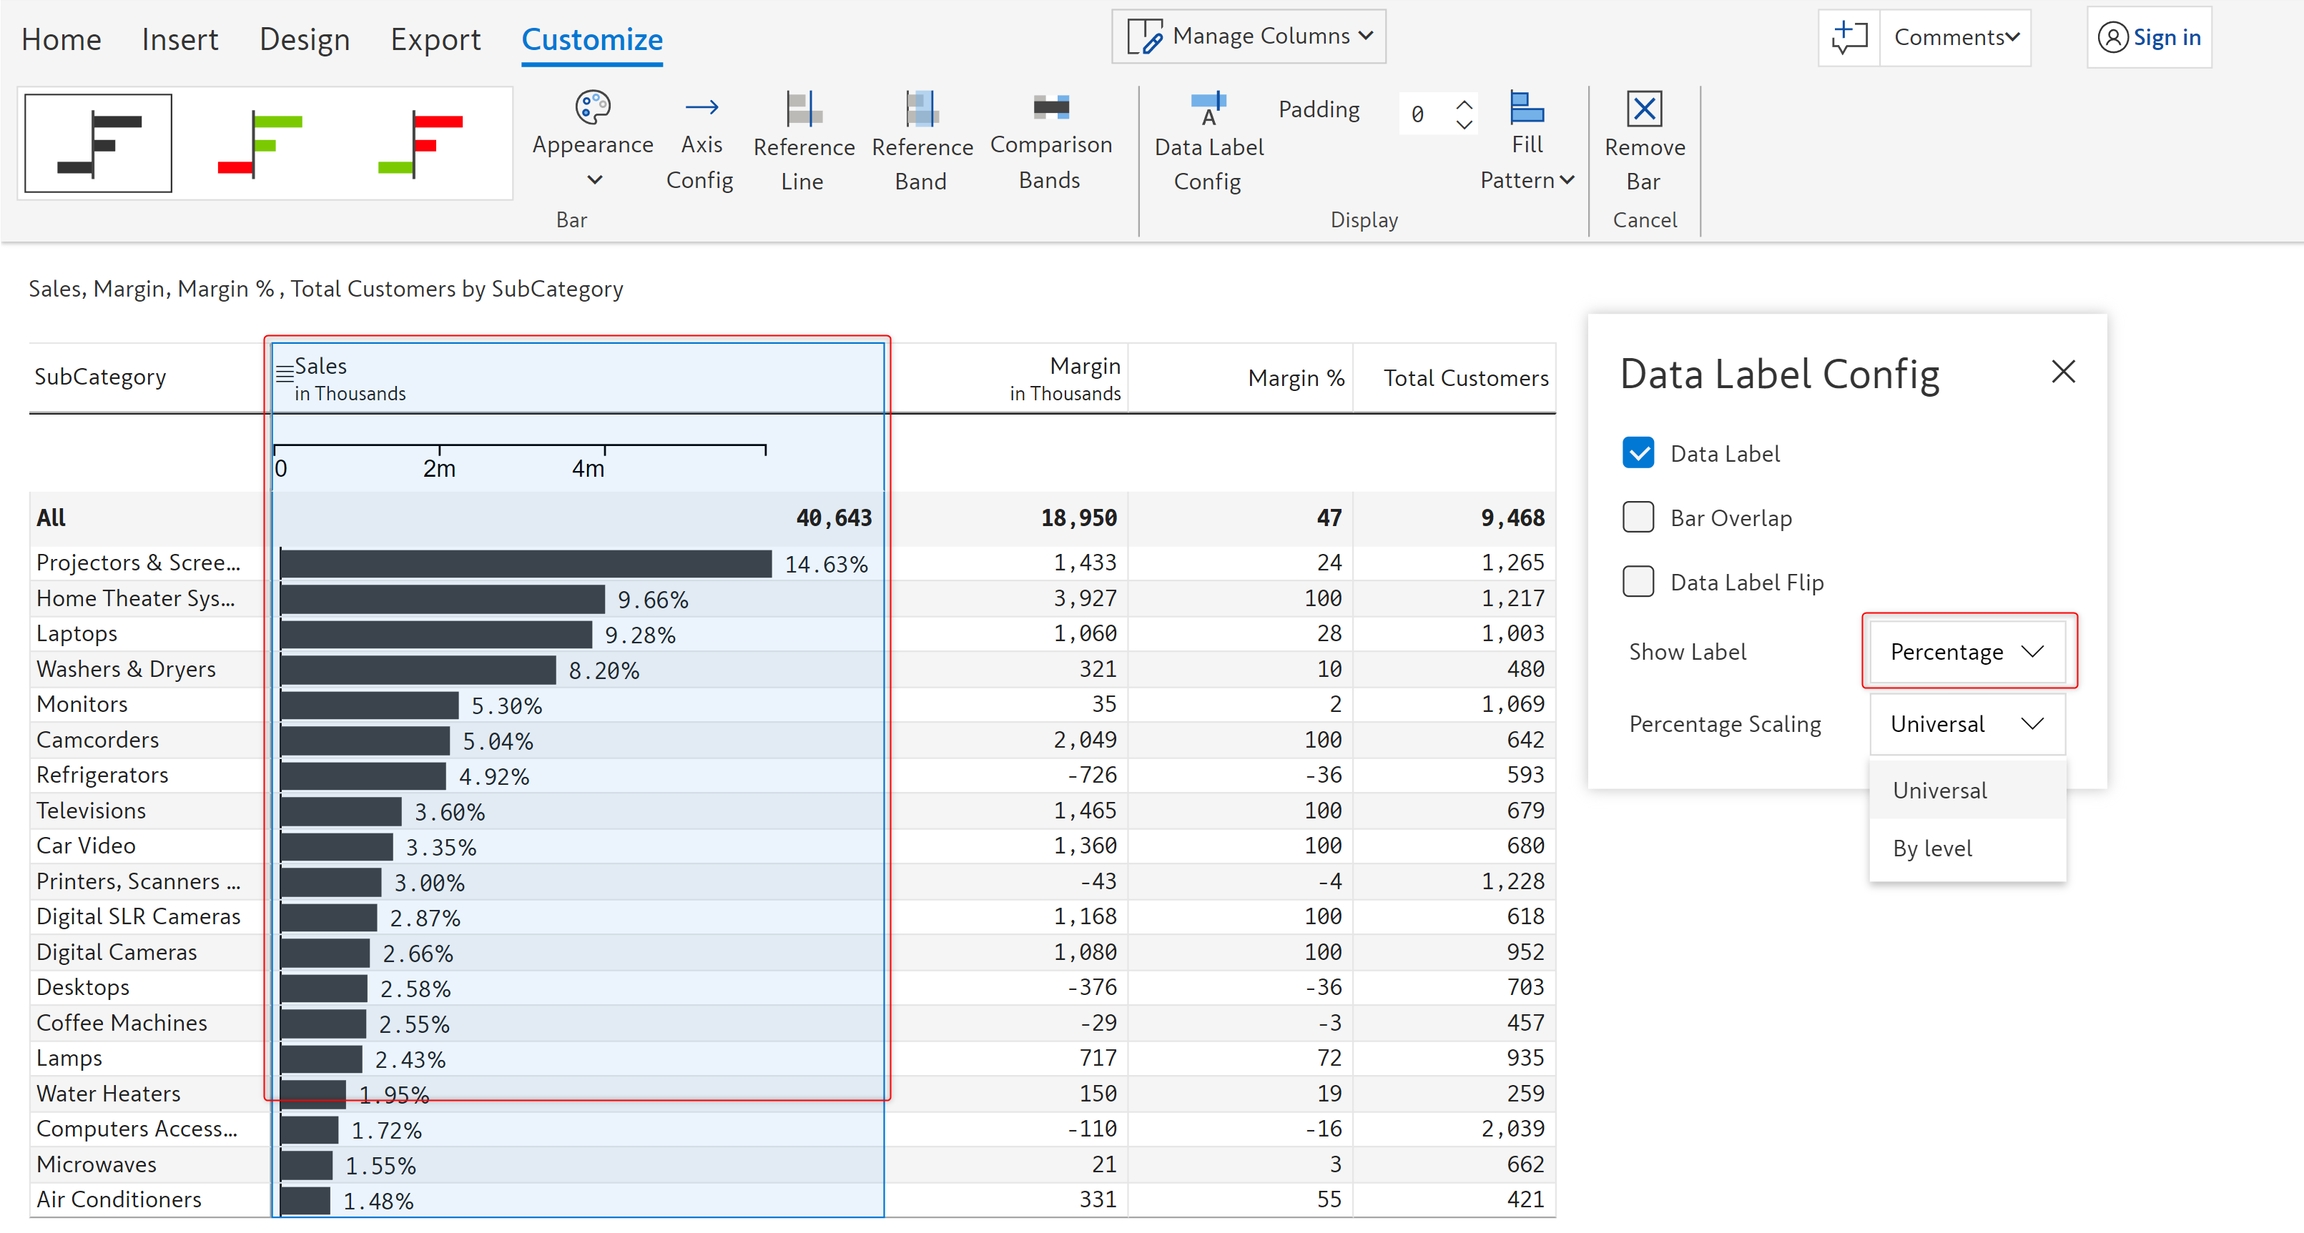Open the Show Label Percentage dropdown
Viewport: 2304px width, 1233px height.
click(x=1966, y=652)
